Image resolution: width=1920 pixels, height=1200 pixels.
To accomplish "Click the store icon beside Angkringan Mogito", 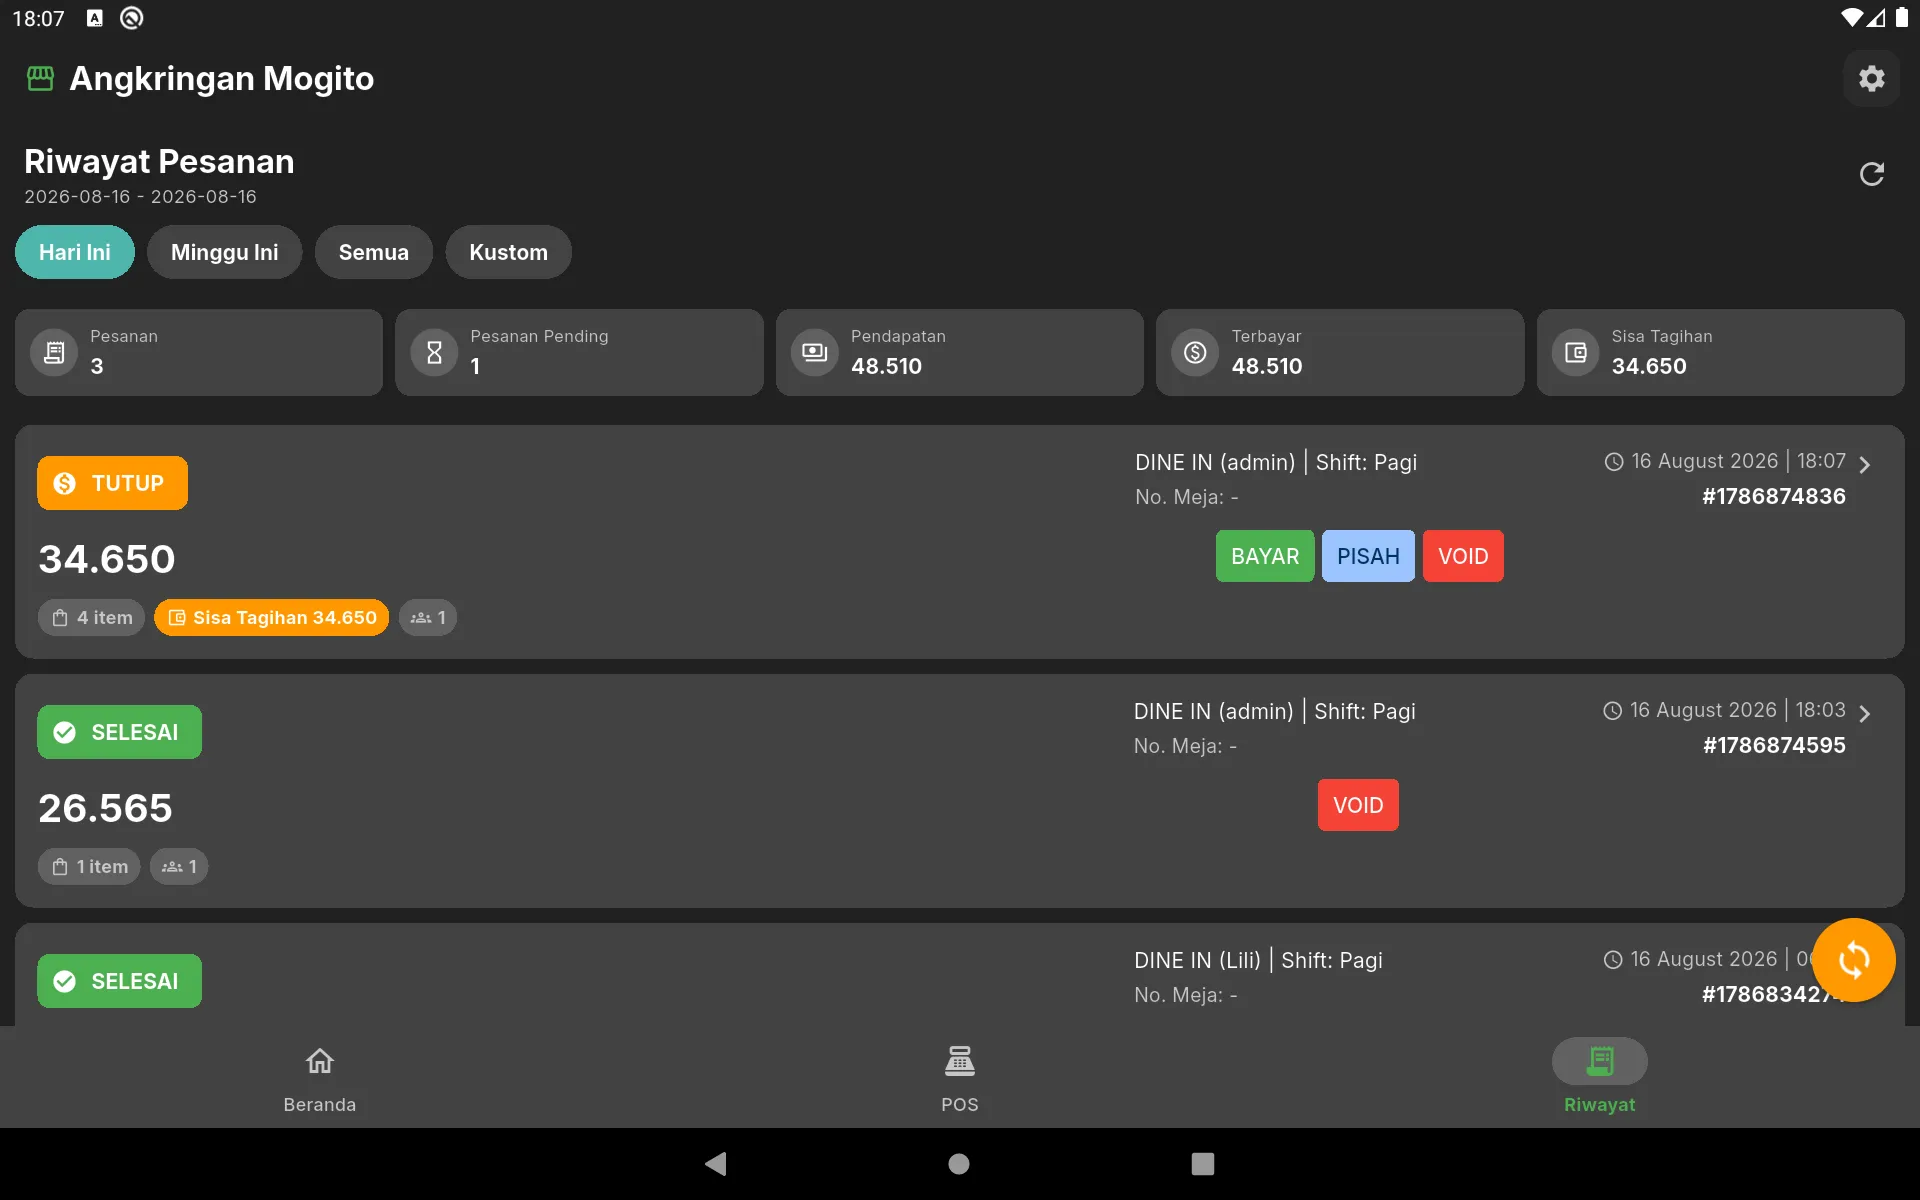I will [x=40, y=78].
